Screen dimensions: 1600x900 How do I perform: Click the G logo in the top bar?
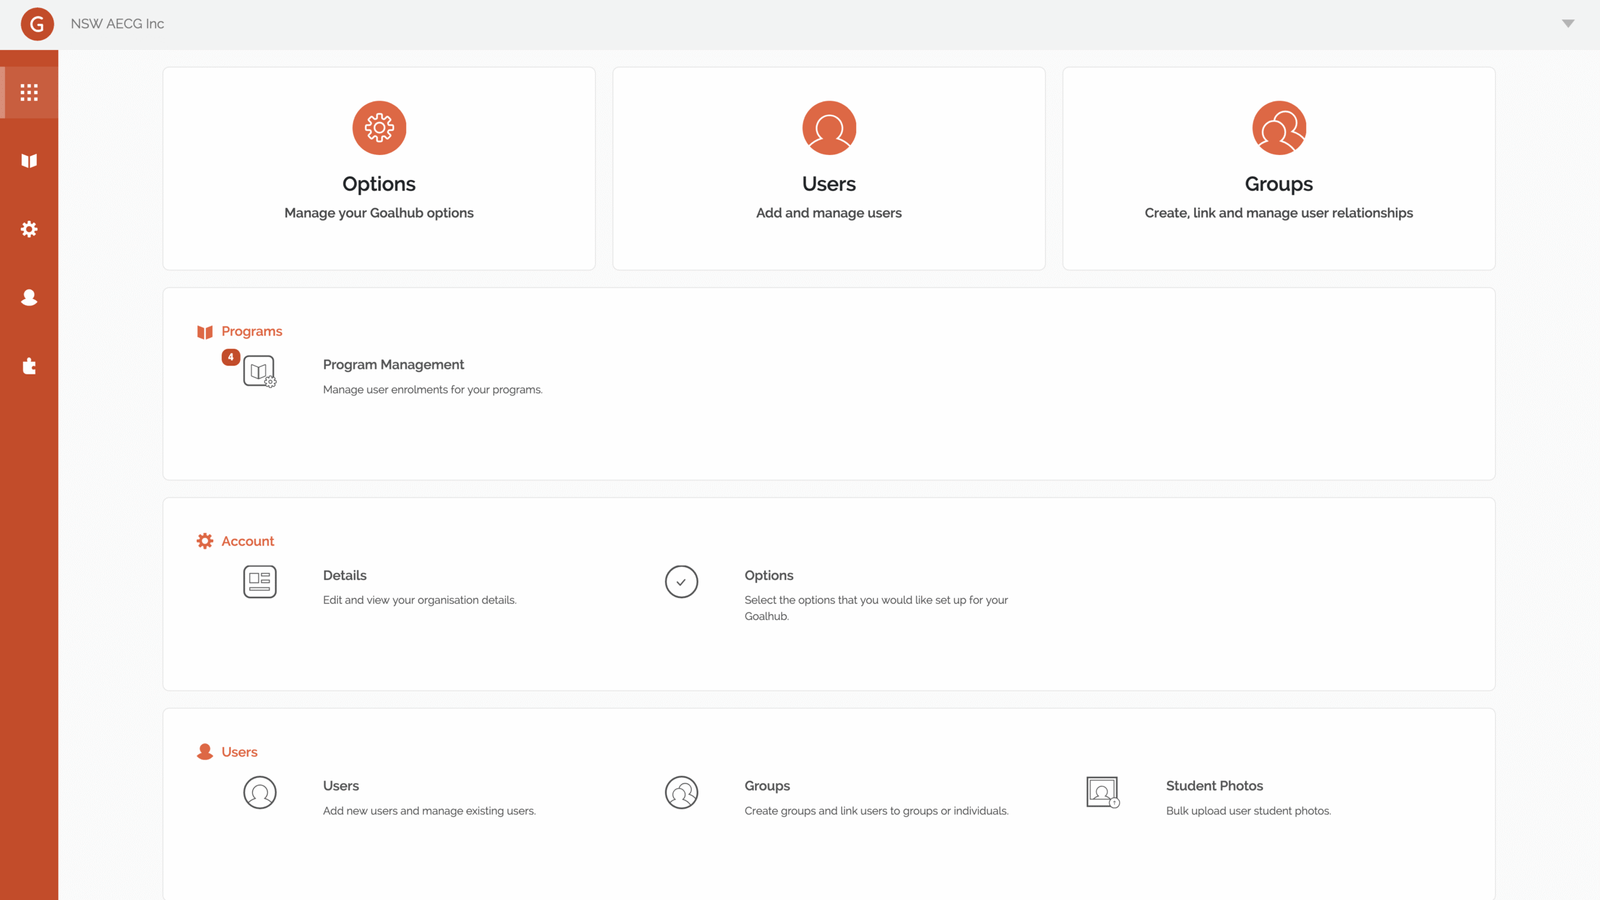pyautogui.click(x=36, y=23)
